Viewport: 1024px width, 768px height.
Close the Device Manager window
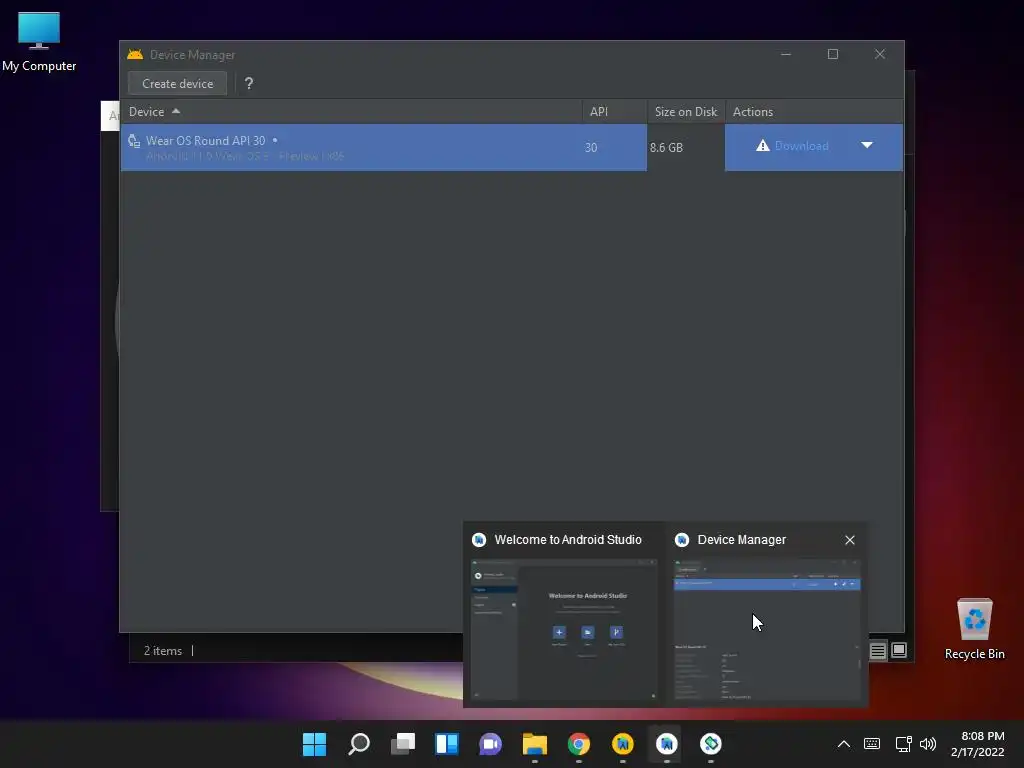[880, 54]
